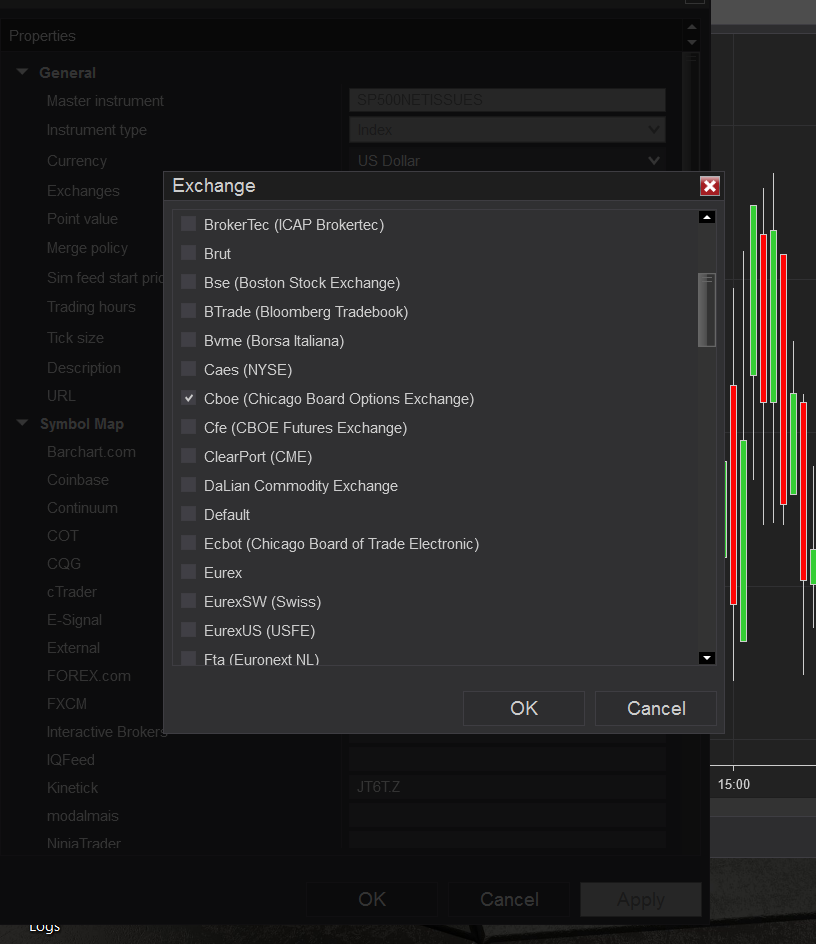Uncheck Cboe (Chicago Board Options Exchange)
816x944 pixels.
coord(188,398)
